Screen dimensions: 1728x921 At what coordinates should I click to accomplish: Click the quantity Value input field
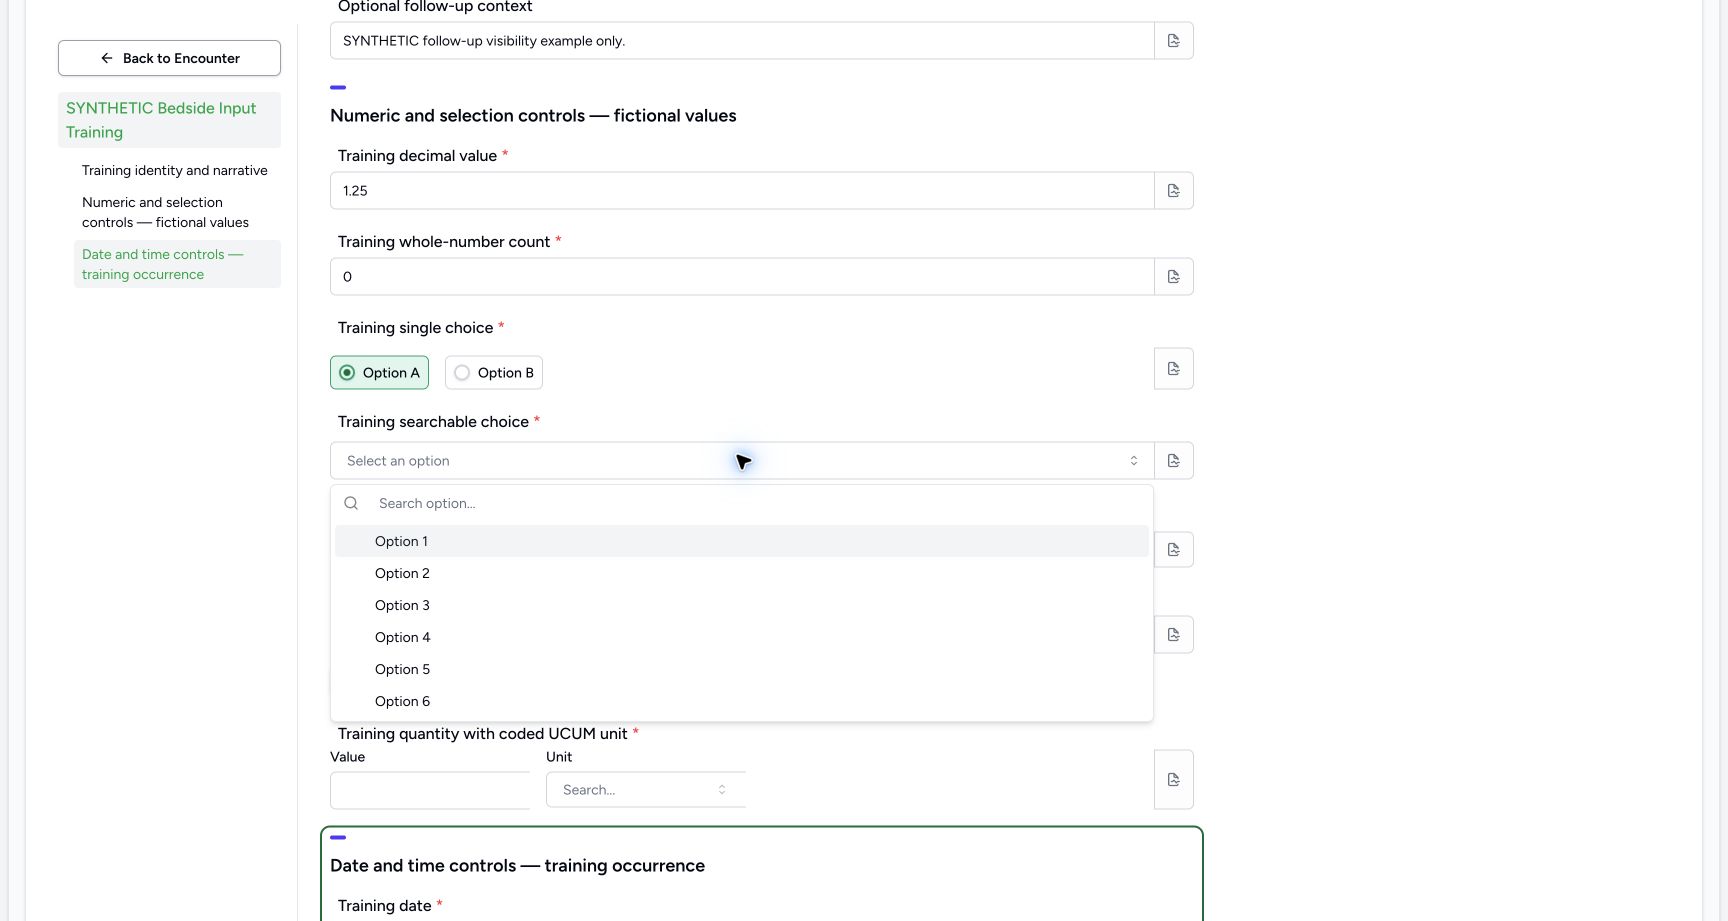coord(430,790)
